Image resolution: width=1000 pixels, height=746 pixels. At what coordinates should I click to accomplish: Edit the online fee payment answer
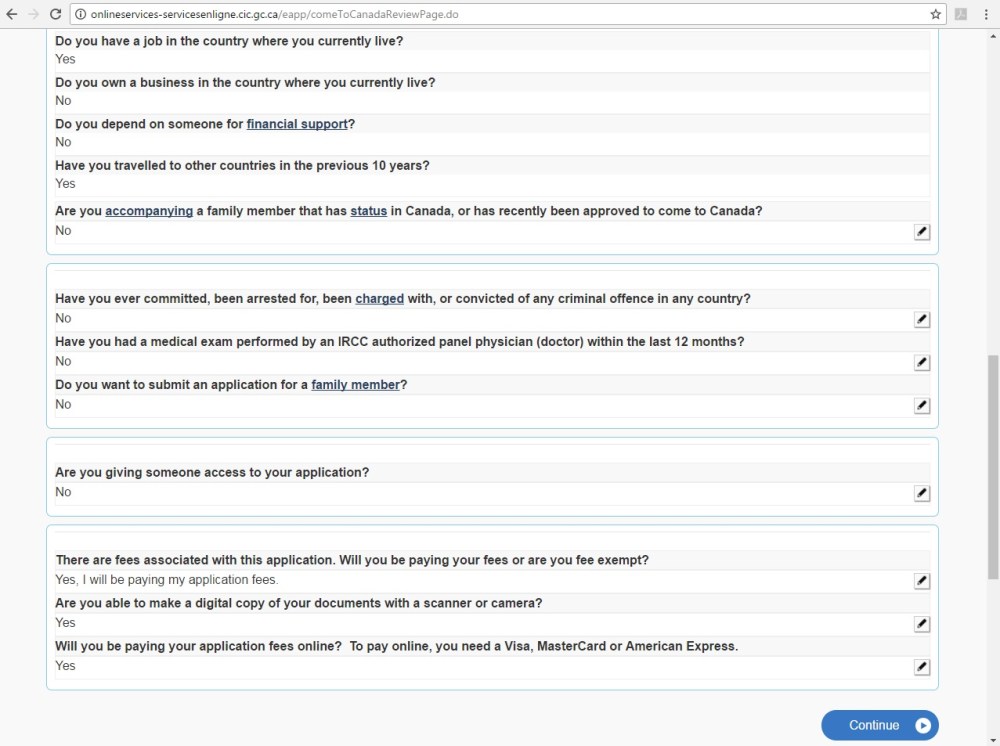click(922, 667)
